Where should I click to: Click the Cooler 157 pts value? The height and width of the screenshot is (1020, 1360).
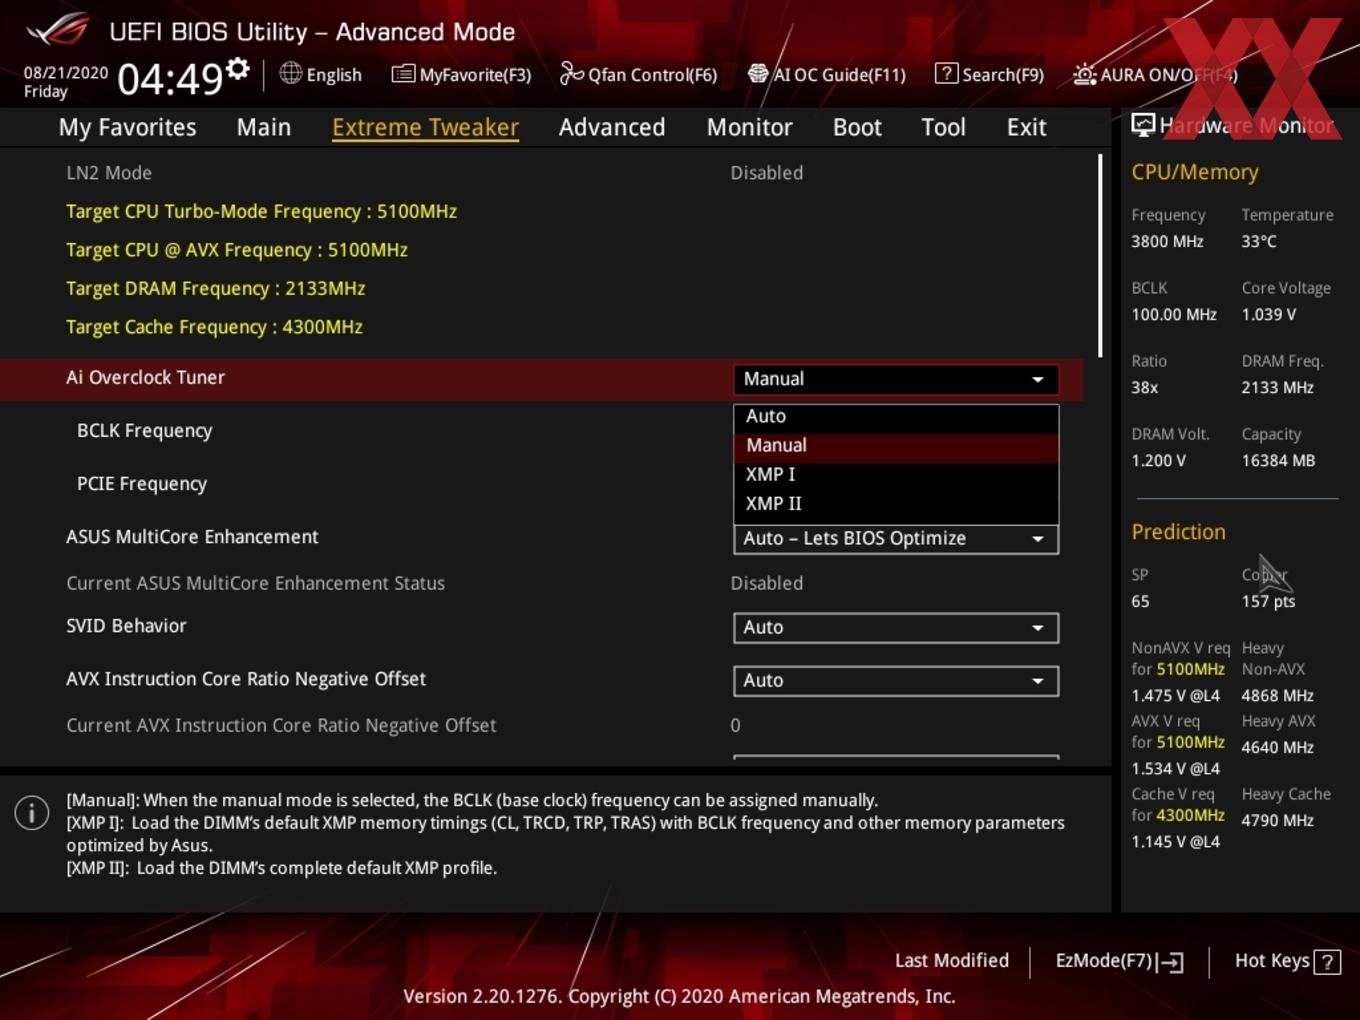pyautogui.click(x=1268, y=602)
